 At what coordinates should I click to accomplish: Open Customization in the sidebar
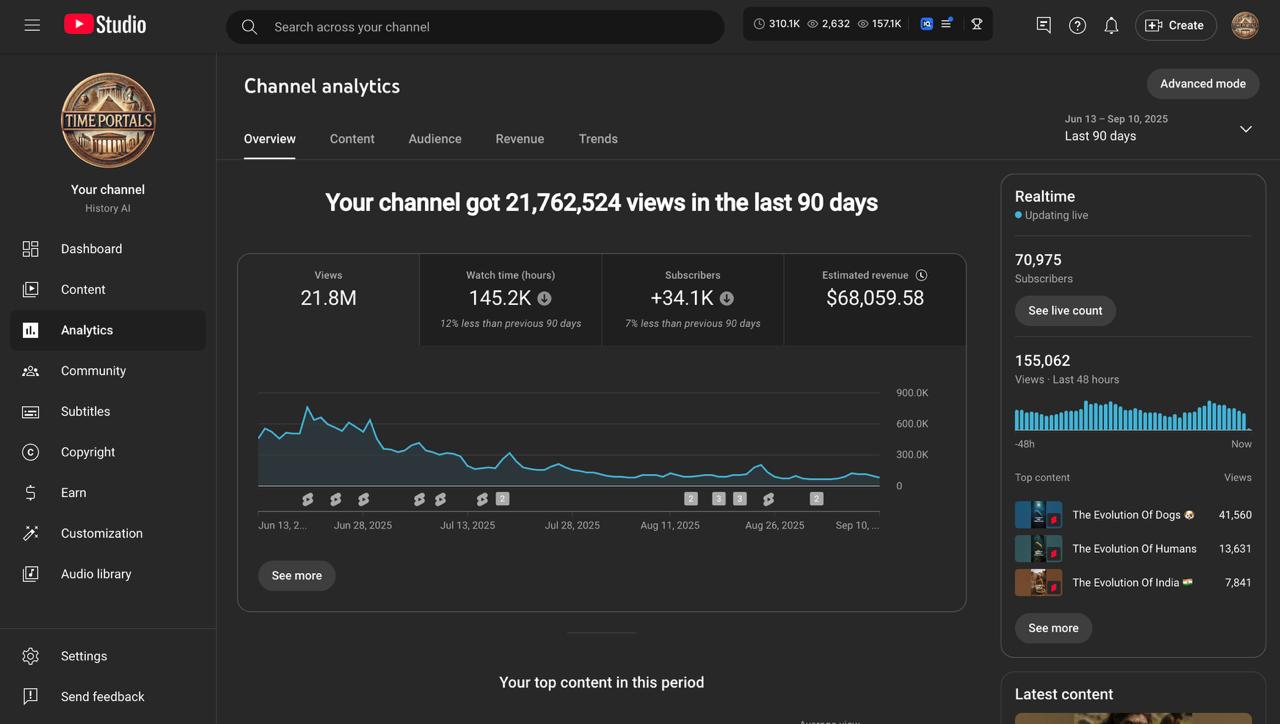101,533
